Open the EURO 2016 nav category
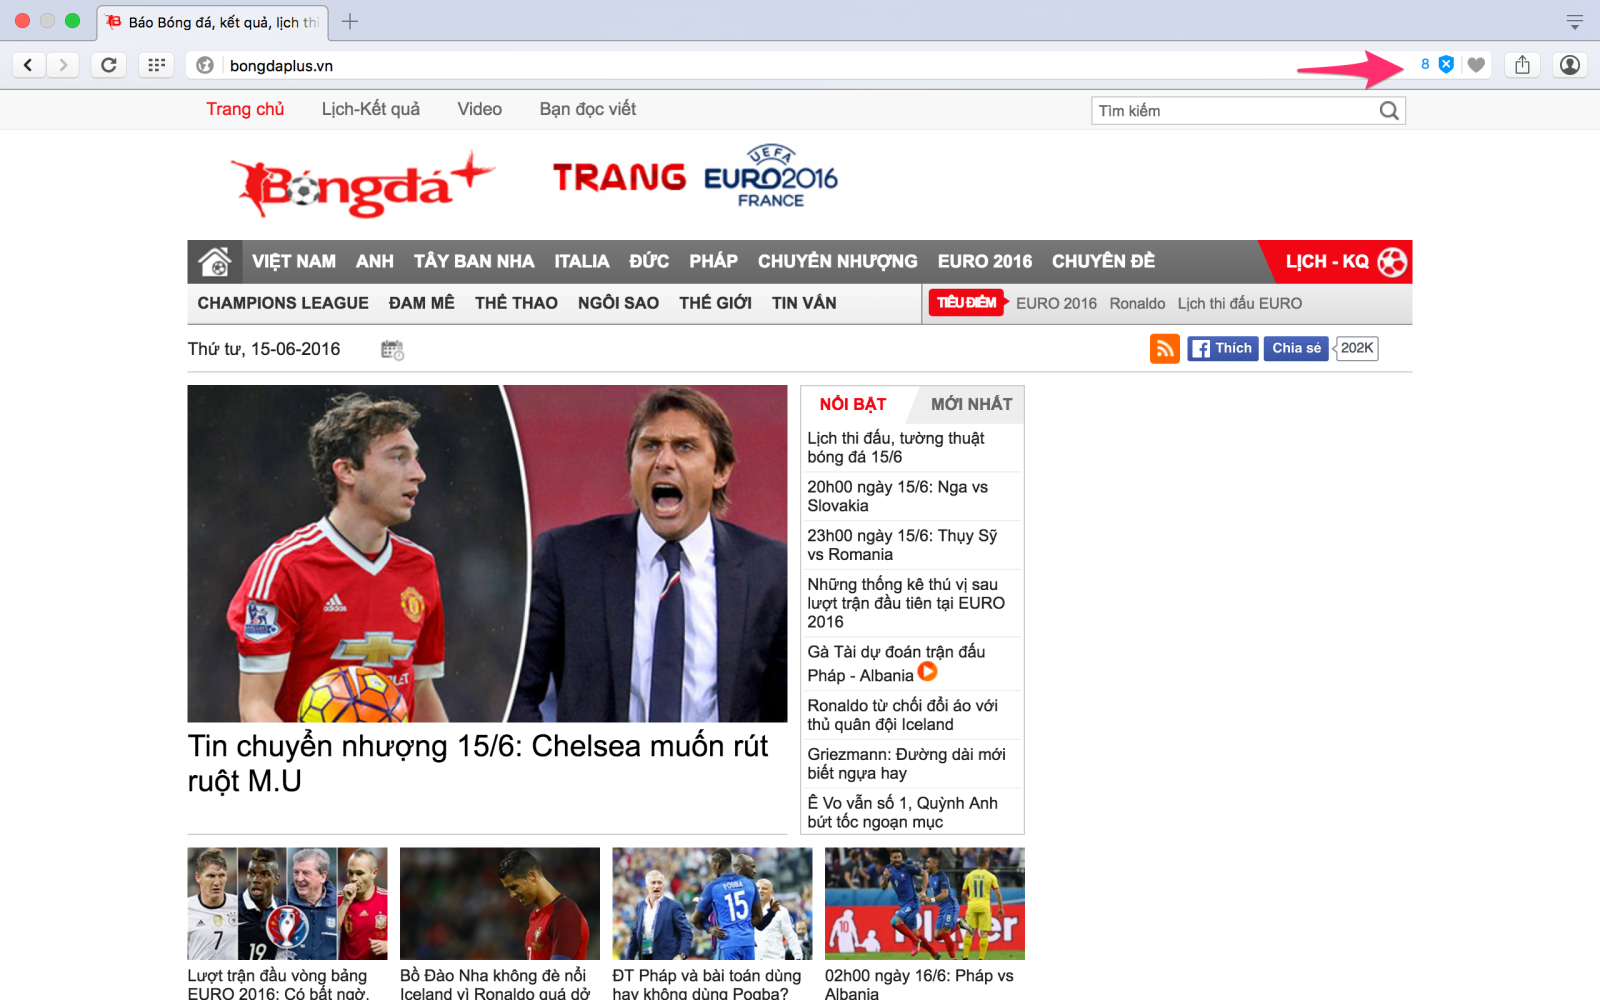Screen dimensions: 1600x1000 click(x=984, y=261)
